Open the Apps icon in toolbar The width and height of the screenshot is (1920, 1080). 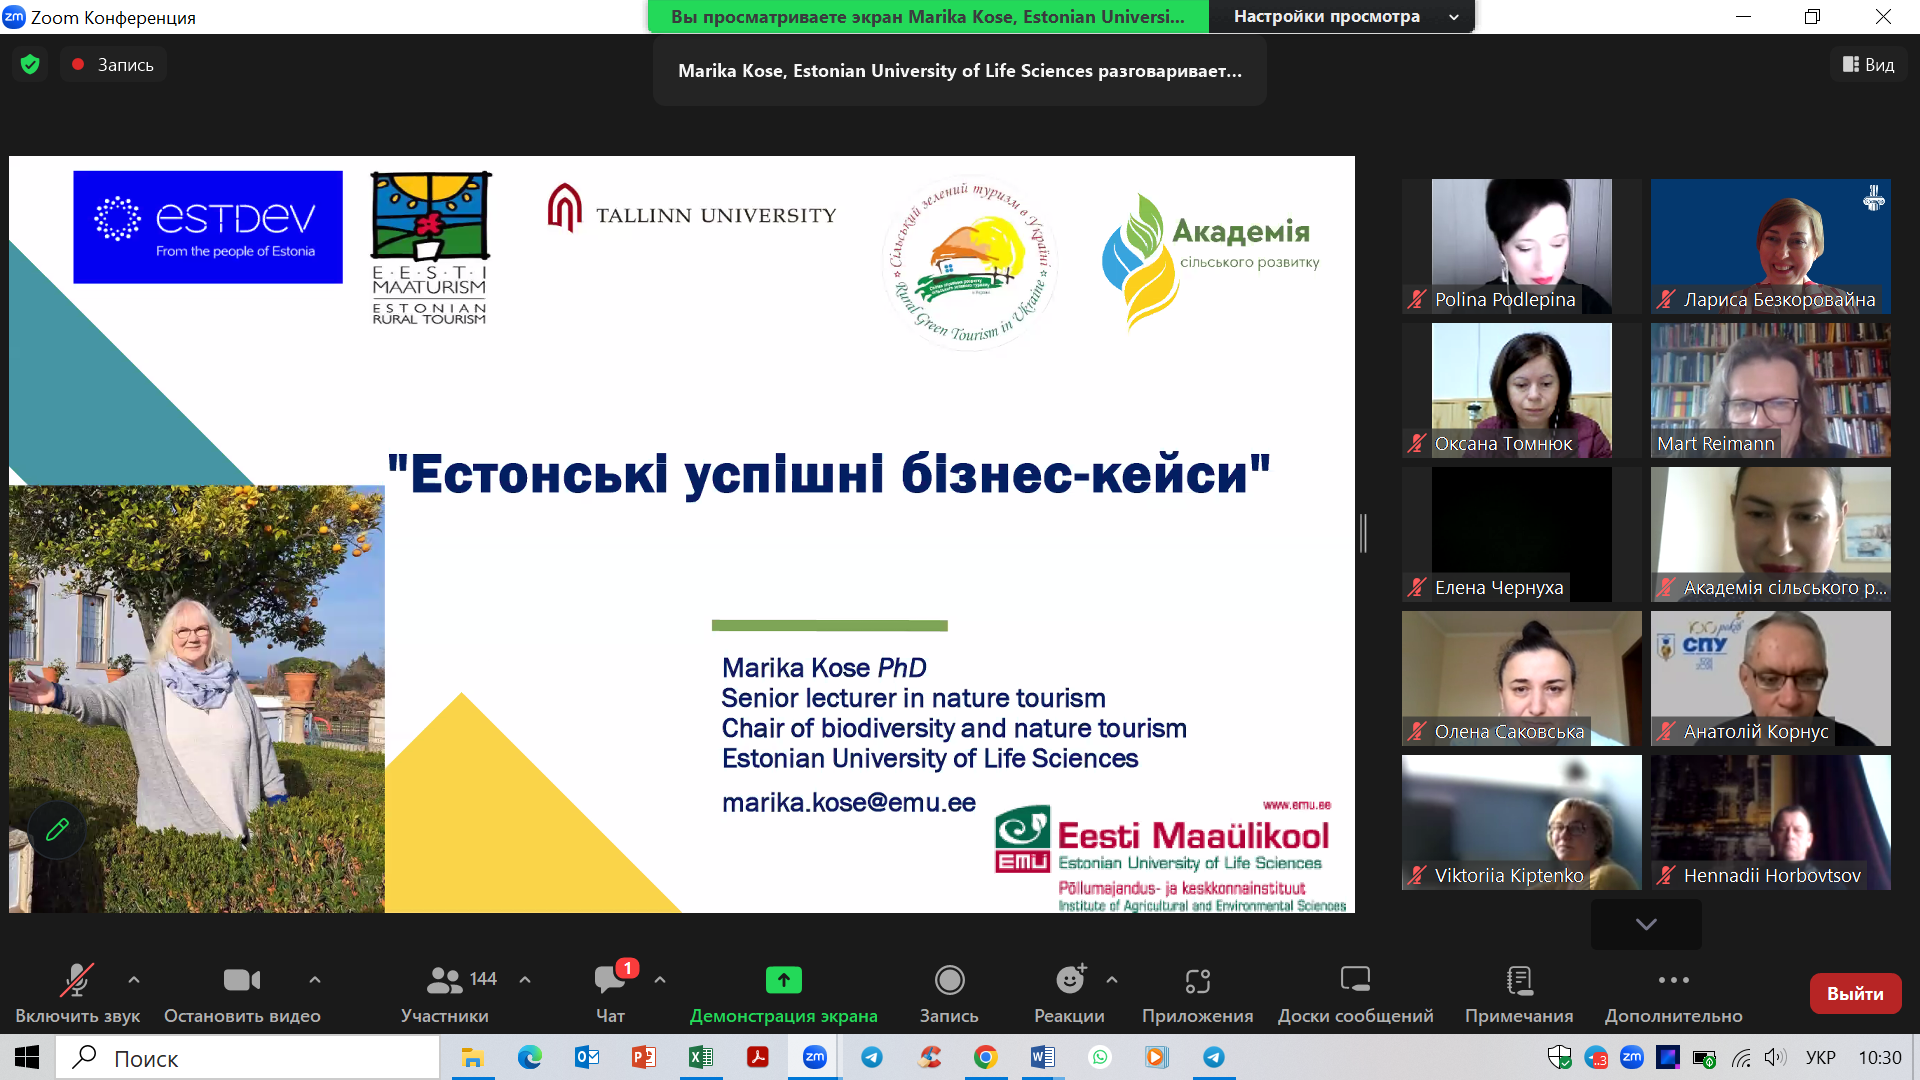1197,980
